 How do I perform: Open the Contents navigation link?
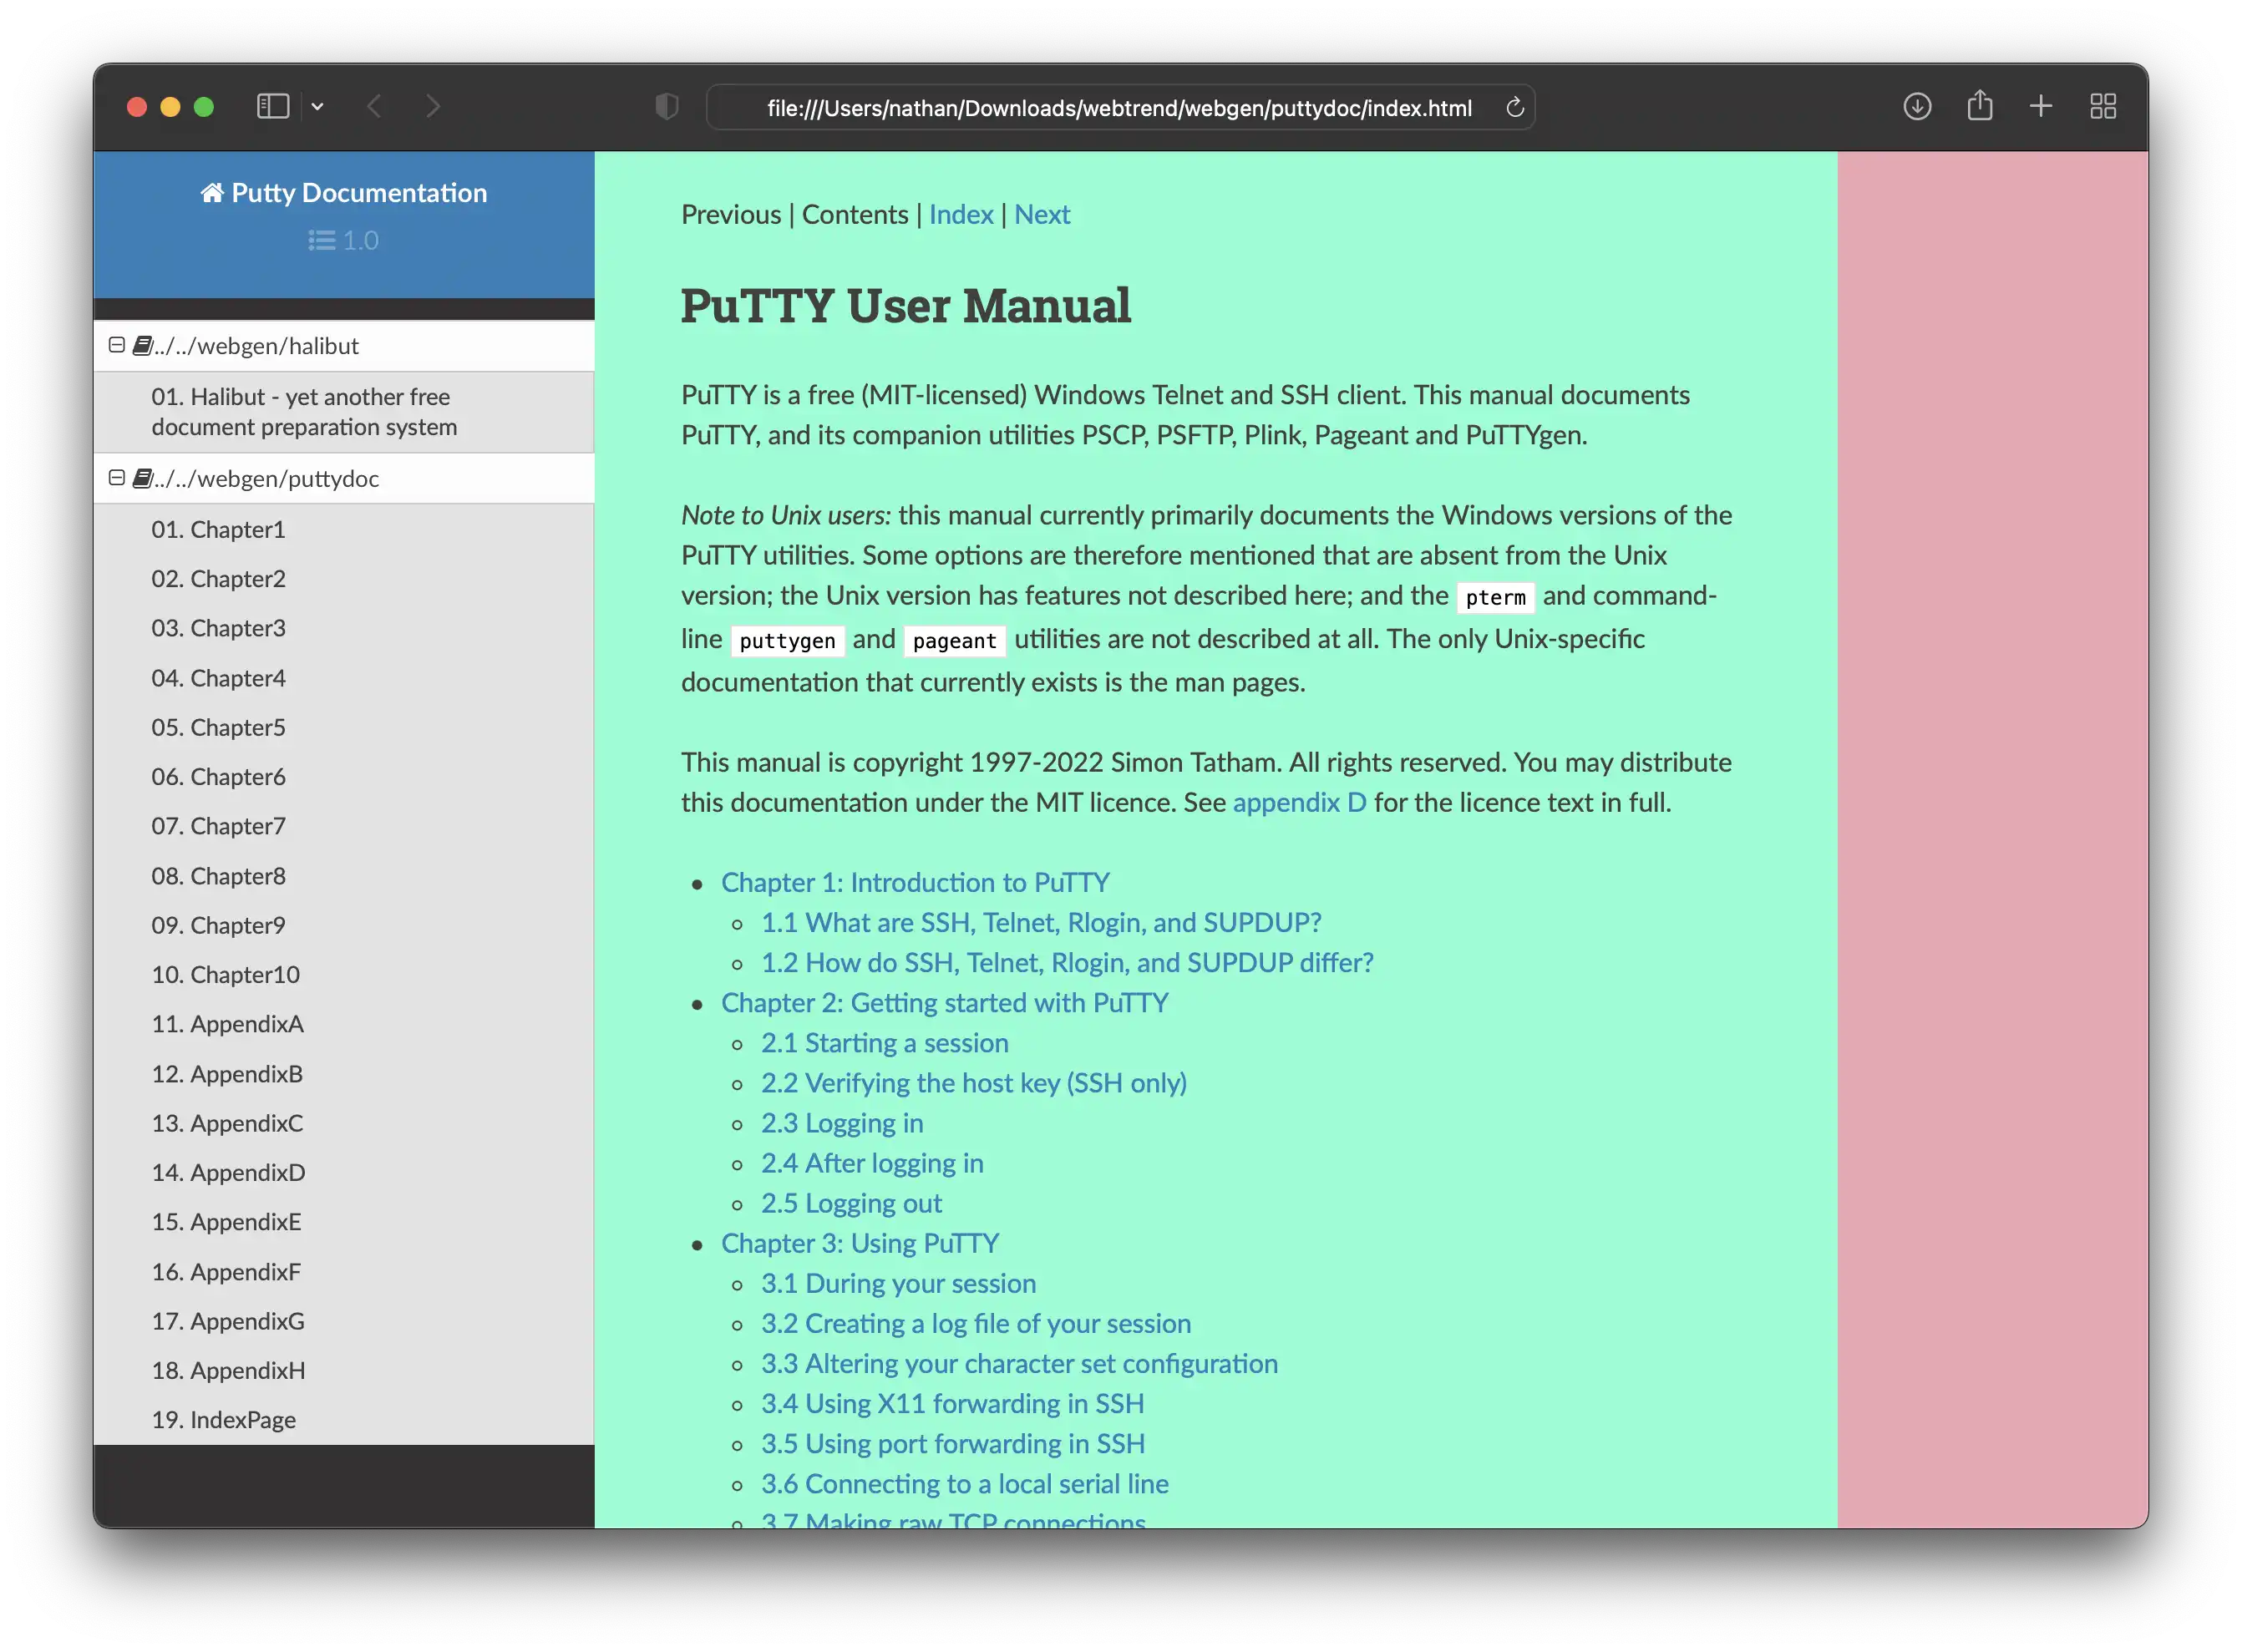coord(853,214)
